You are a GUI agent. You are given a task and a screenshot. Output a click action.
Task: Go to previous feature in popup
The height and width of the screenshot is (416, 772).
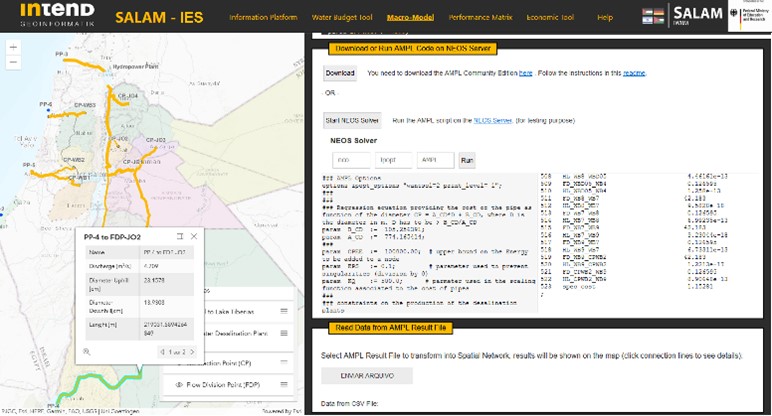pos(162,352)
